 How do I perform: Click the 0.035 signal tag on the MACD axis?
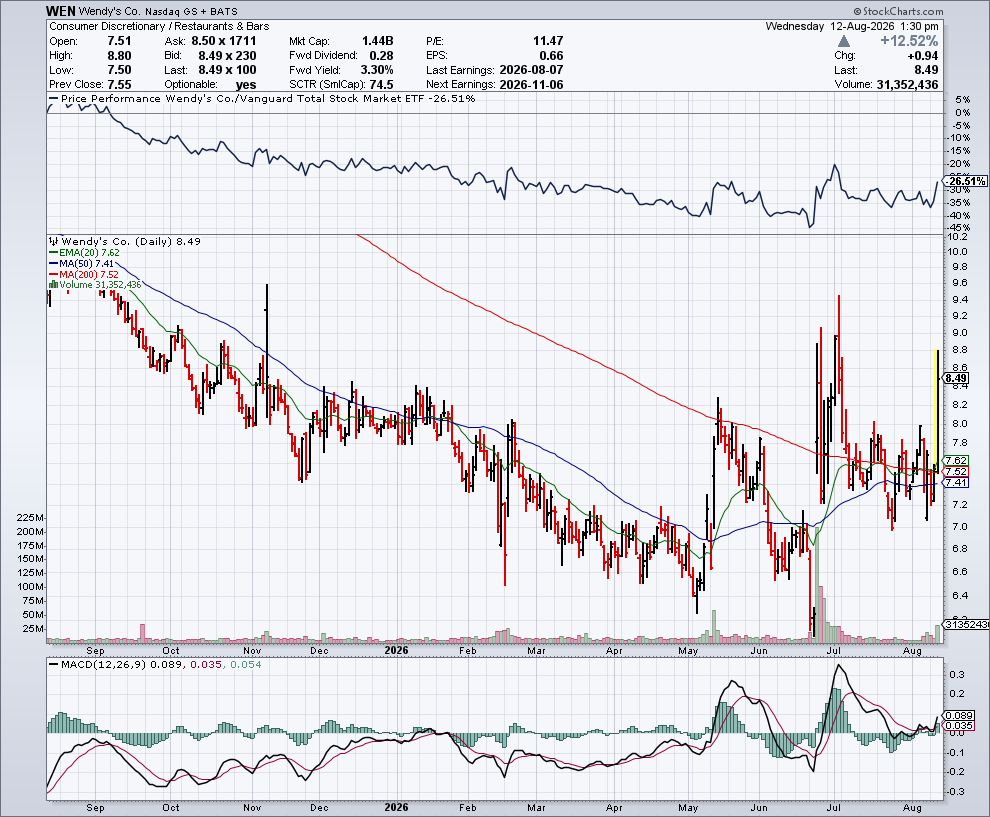coord(960,726)
